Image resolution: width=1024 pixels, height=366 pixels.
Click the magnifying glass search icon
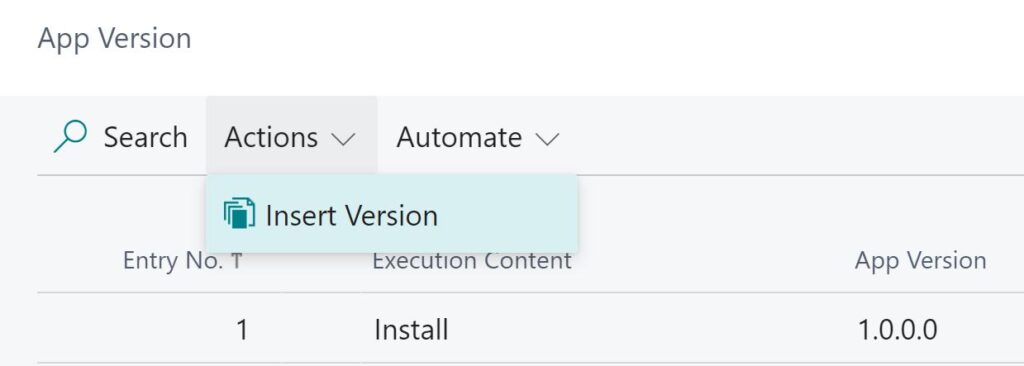pos(71,136)
